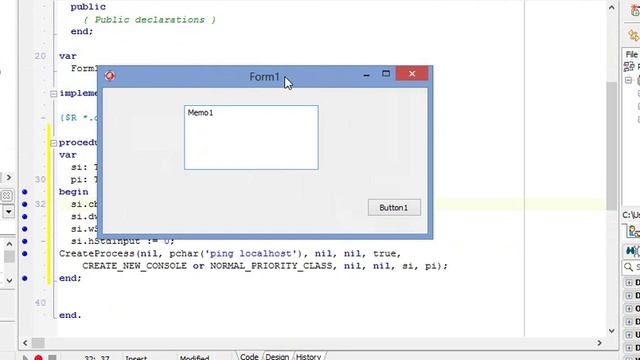Click the 'Public declarations' comment line
This screenshot has height=360, width=640.
click(149, 20)
